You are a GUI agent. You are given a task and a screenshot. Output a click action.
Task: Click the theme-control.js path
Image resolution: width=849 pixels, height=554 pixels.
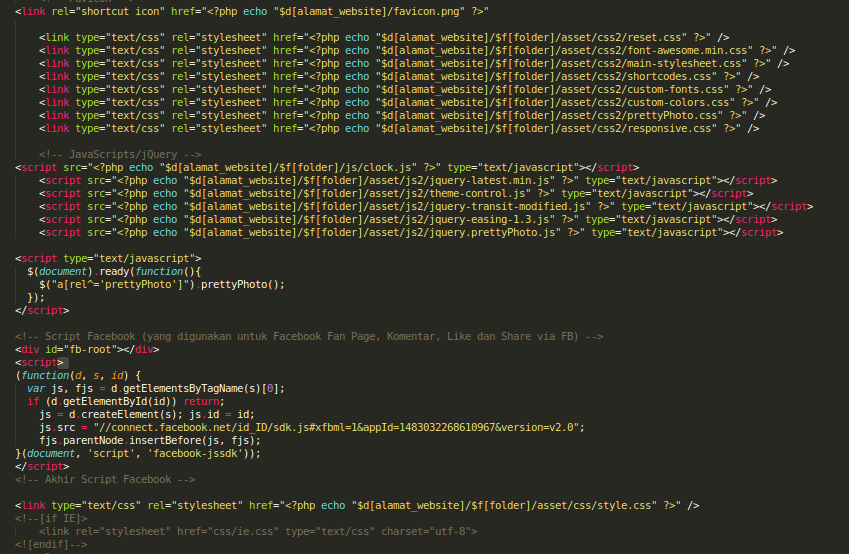click(x=357, y=193)
